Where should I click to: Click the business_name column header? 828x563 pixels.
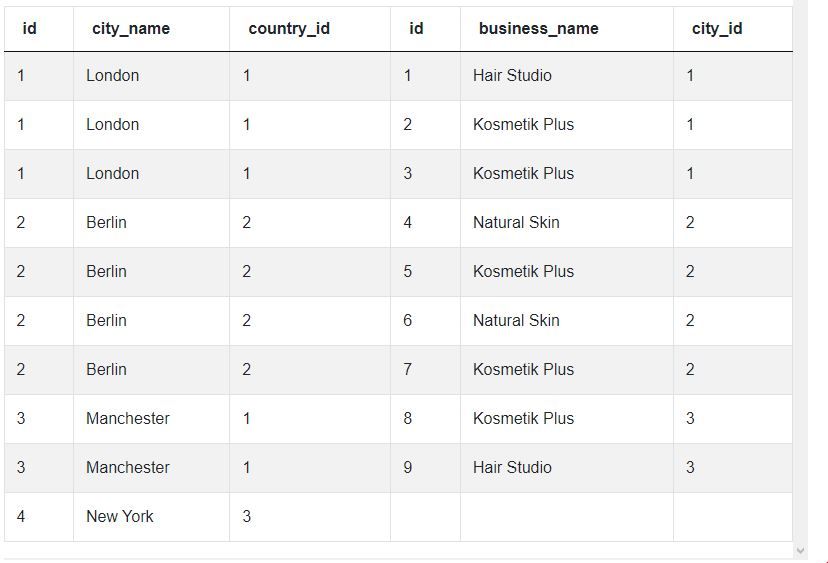pos(538,29)
